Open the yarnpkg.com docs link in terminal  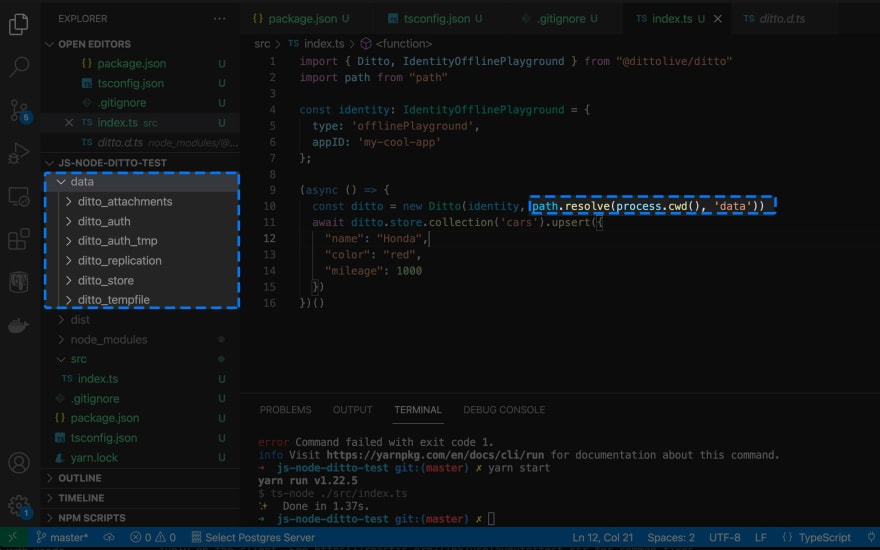pos(436,455)
